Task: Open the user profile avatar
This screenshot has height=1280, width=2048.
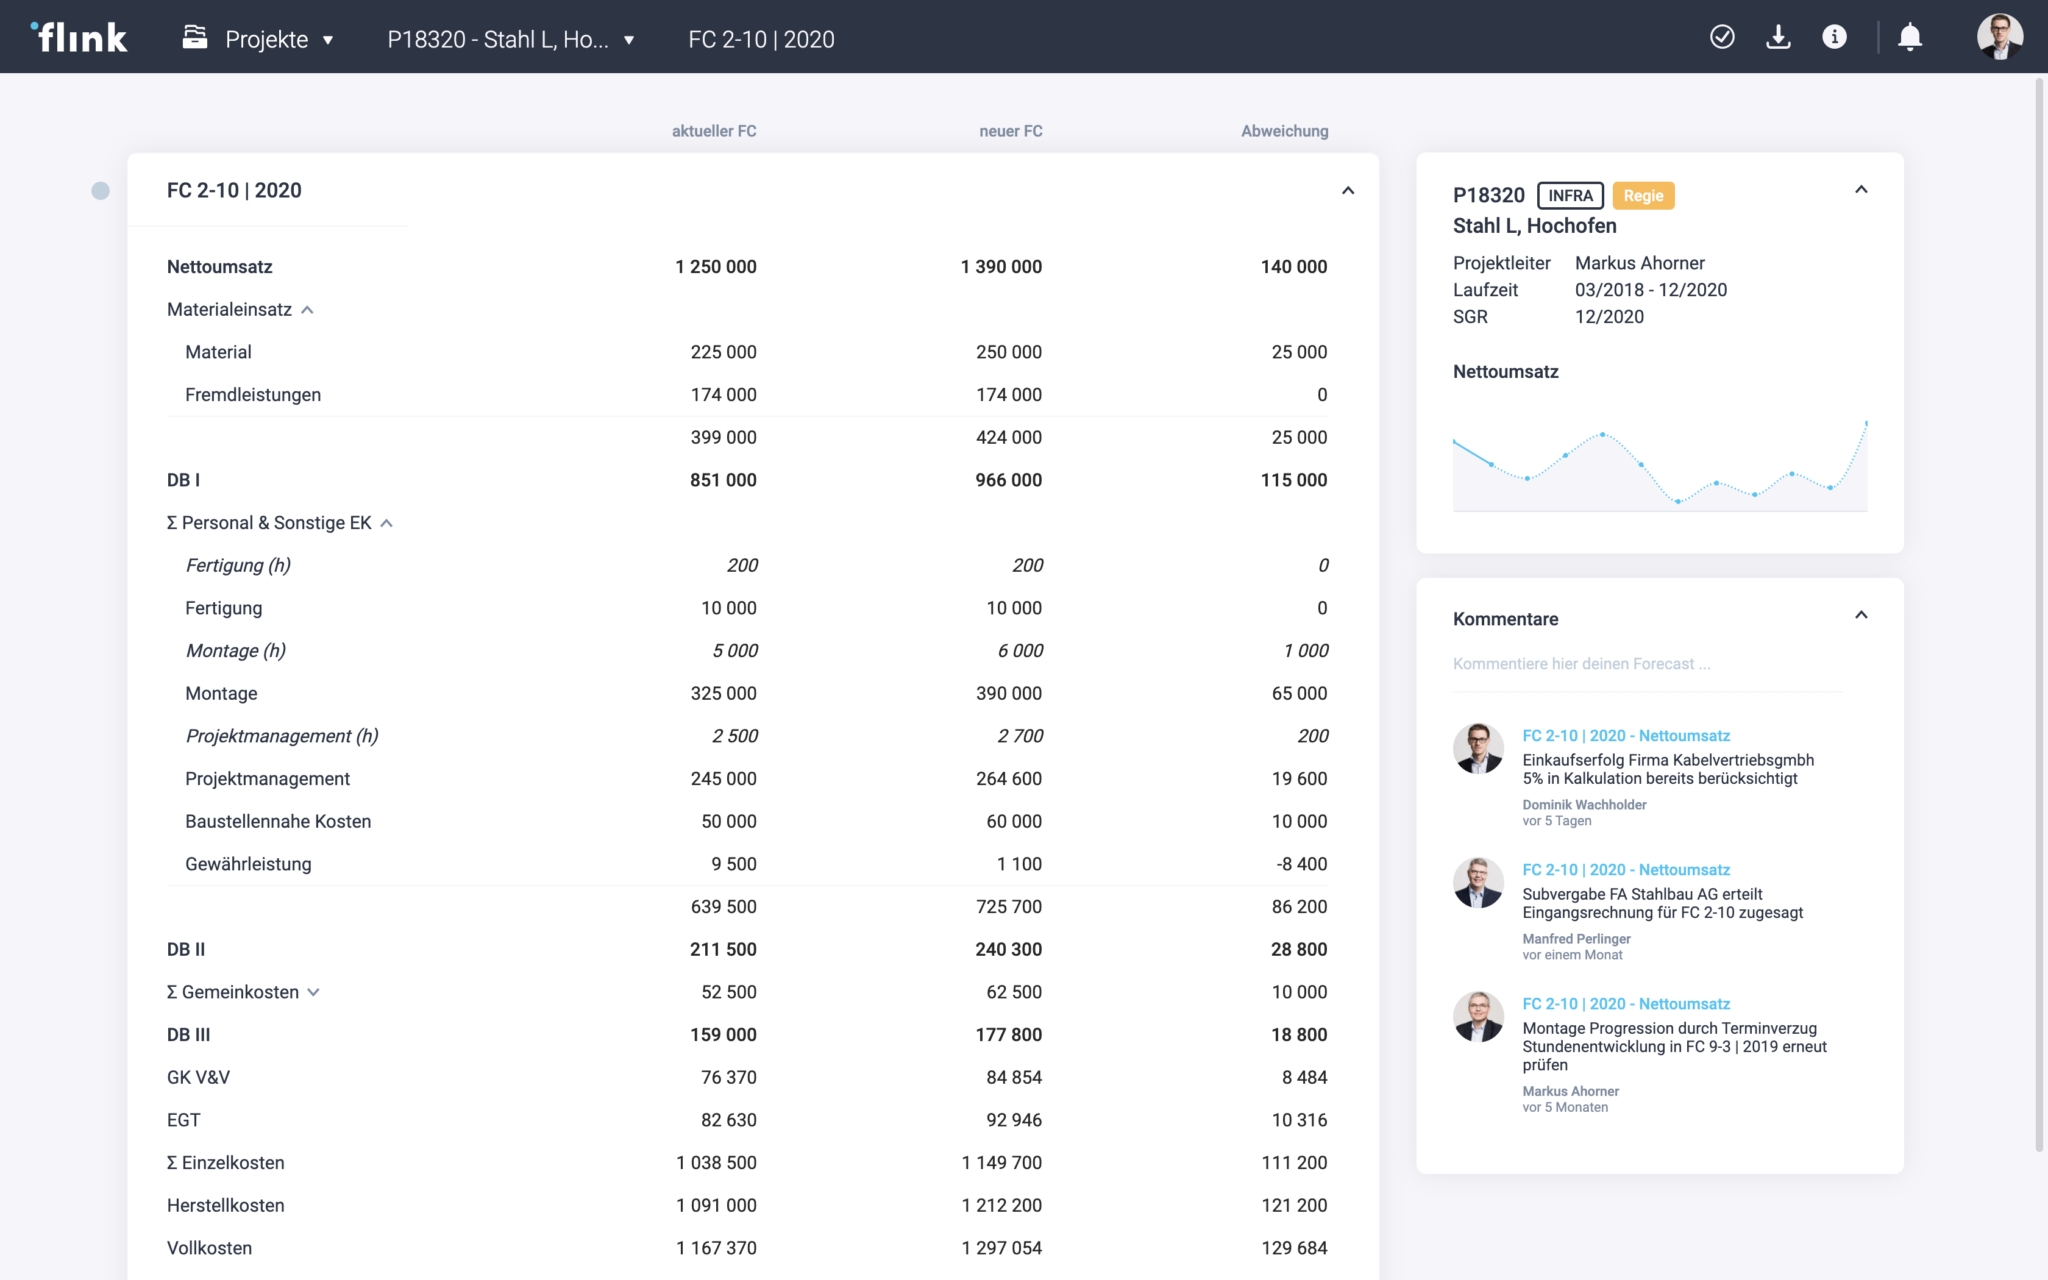Action: click(x=1999, y=37)
